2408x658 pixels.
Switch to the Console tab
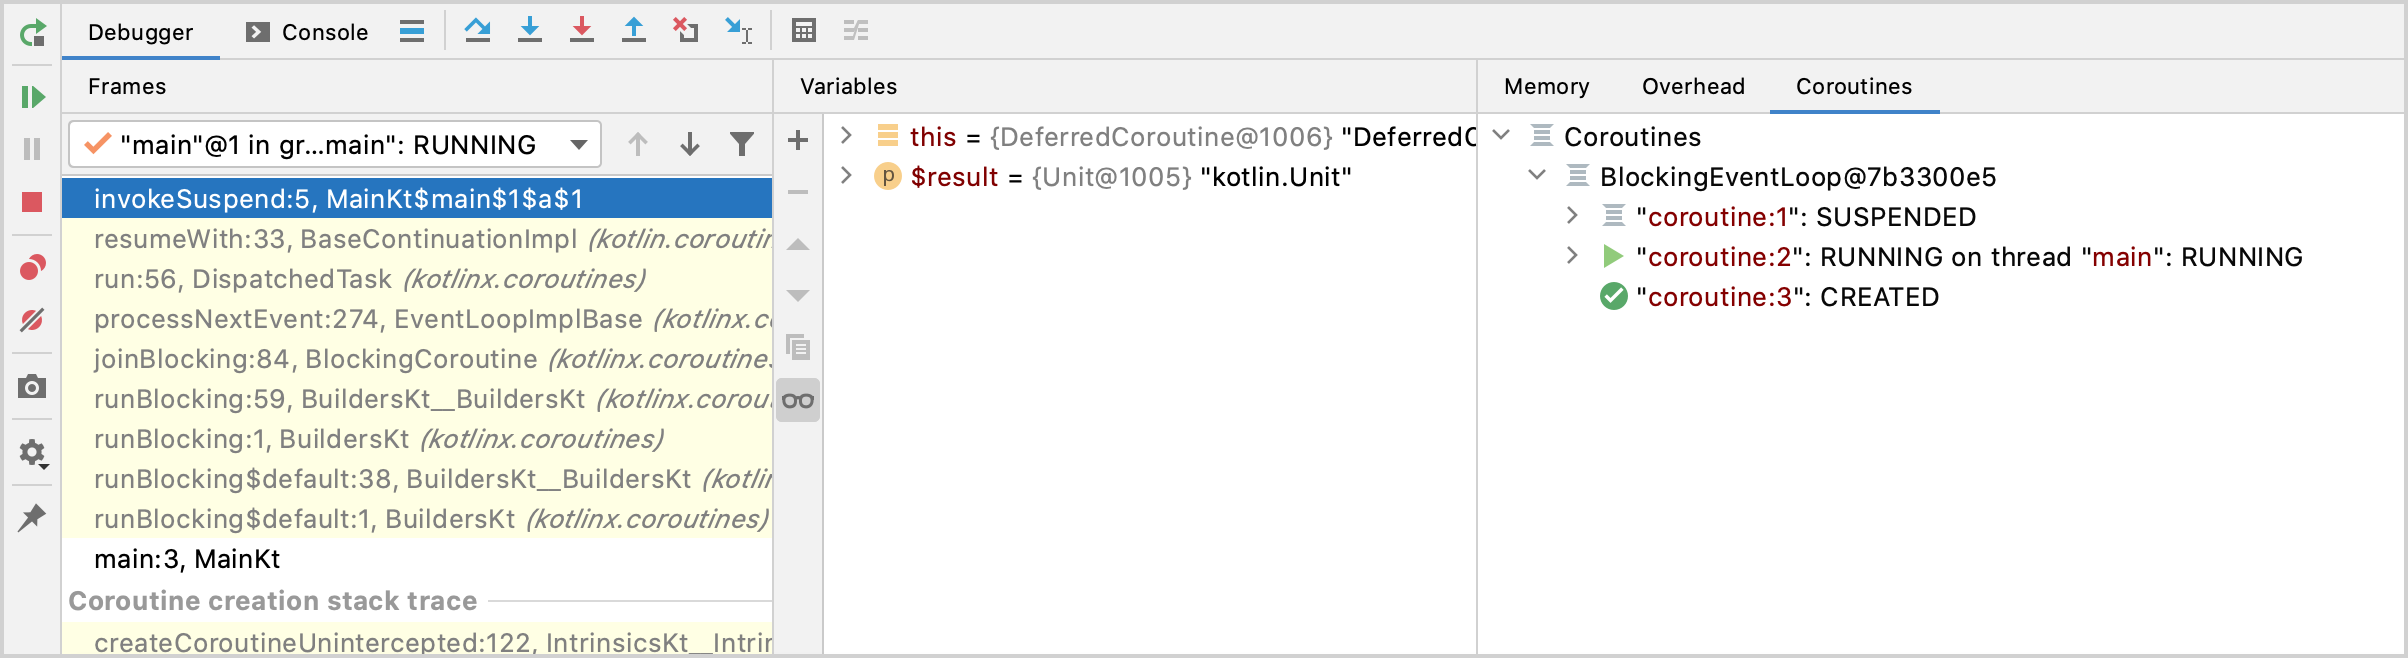point(307,32)
